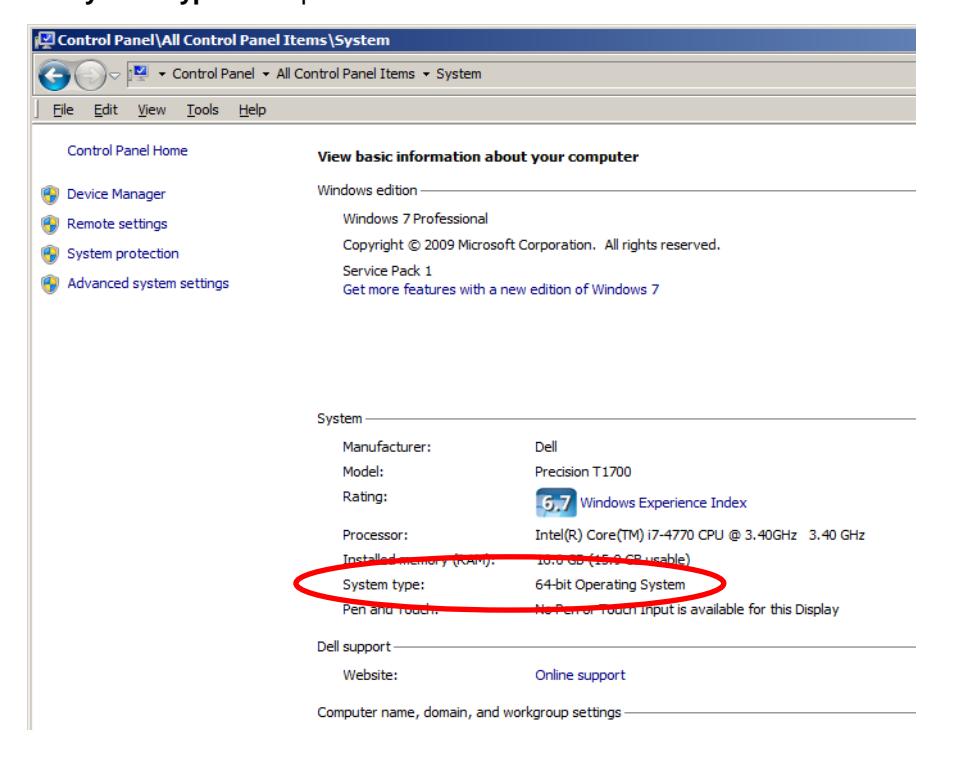Go back with the blue Back arrow

coord(54,76)
